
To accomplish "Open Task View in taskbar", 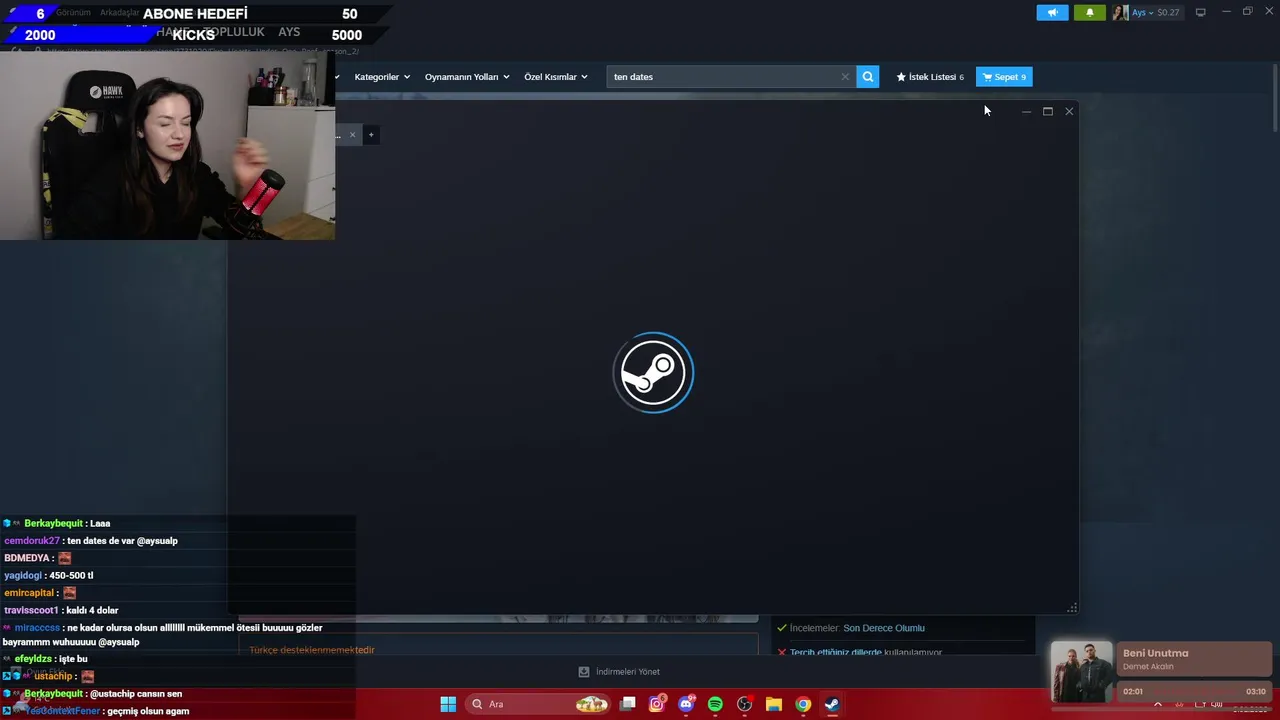I will click(x=628, y=704).
